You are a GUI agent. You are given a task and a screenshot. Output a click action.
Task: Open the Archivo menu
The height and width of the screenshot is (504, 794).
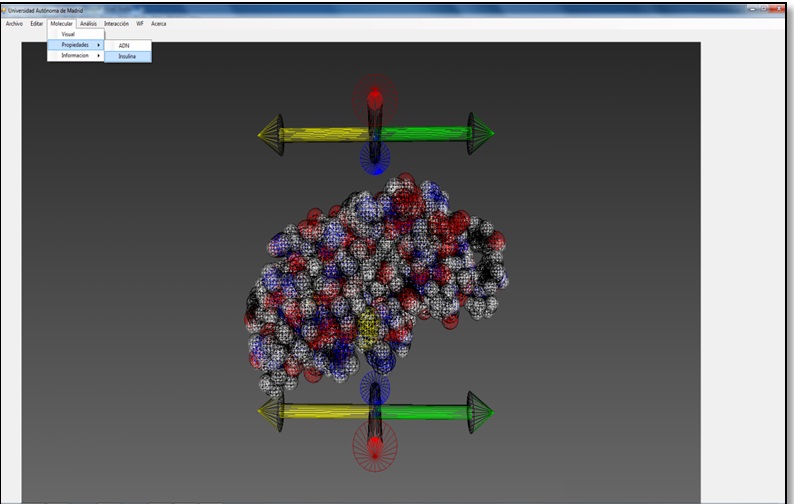point(14,24)
